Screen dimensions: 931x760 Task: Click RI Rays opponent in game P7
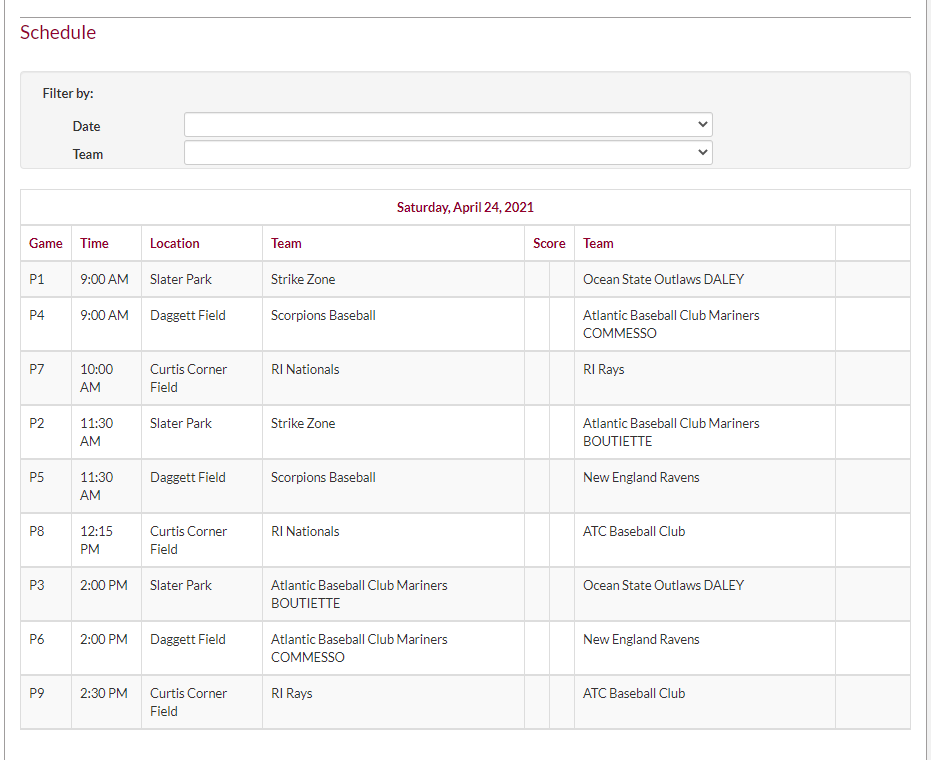click(603, 369)
